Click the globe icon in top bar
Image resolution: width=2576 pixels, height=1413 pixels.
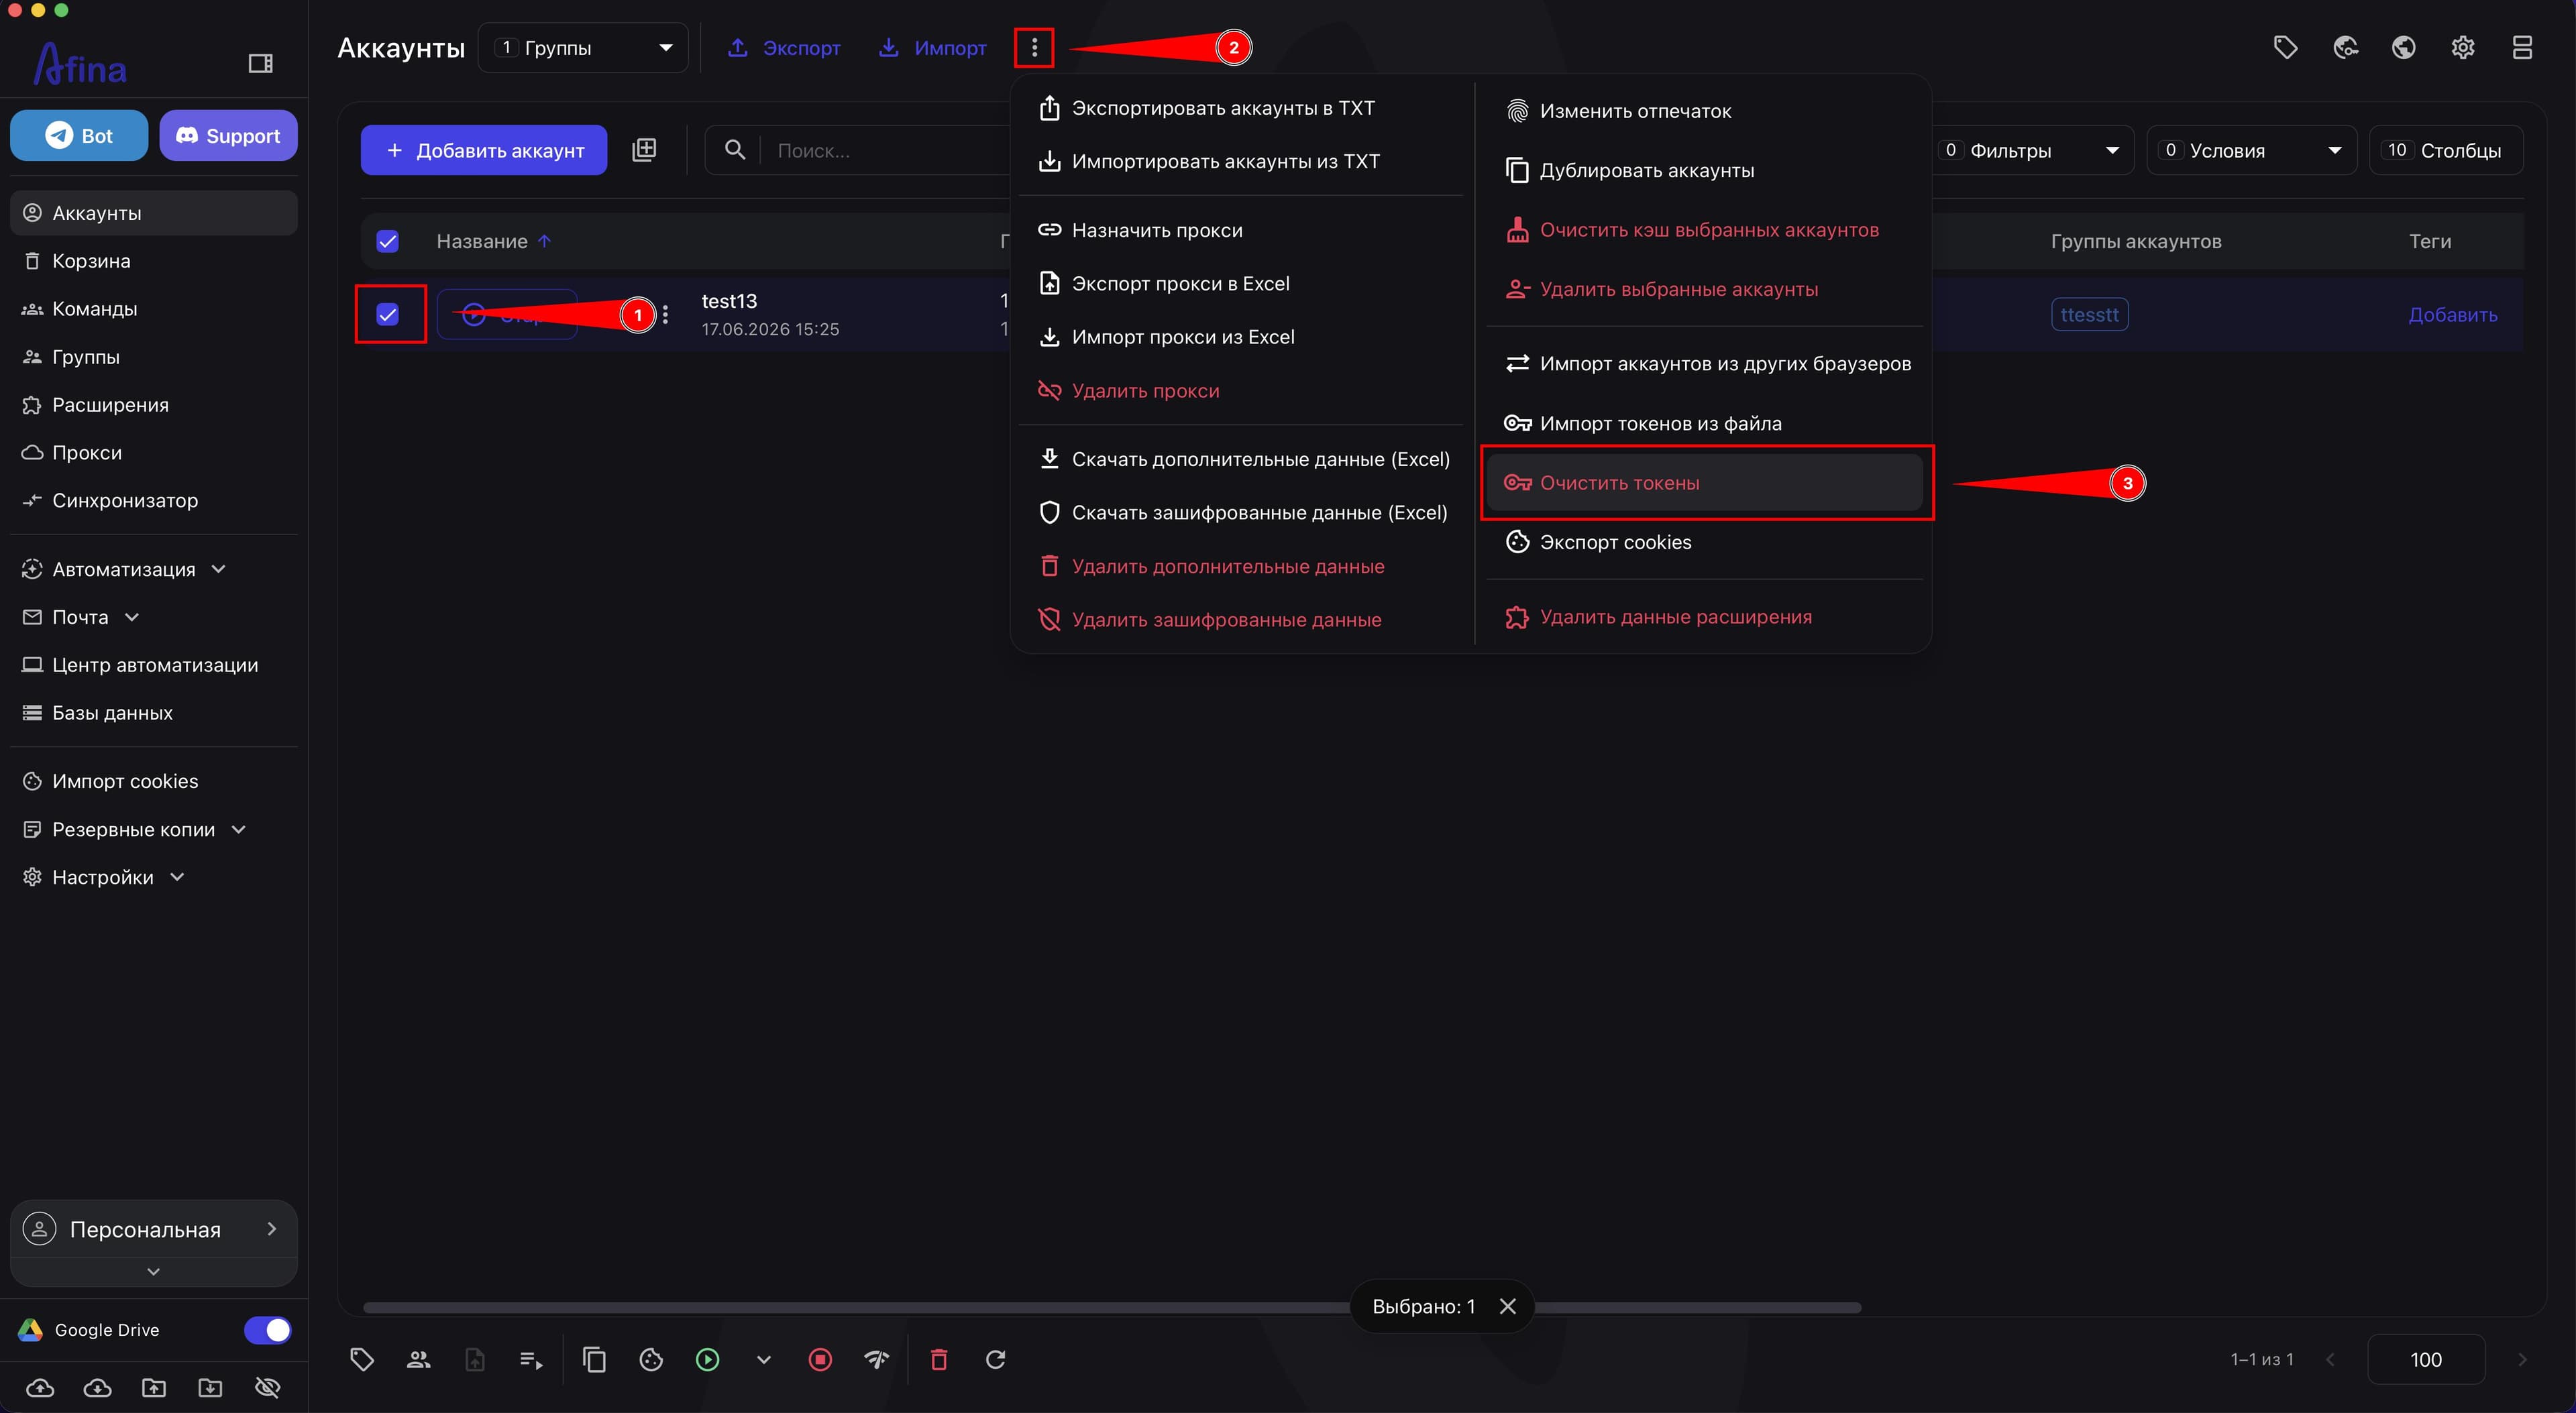click(2404, 47)
